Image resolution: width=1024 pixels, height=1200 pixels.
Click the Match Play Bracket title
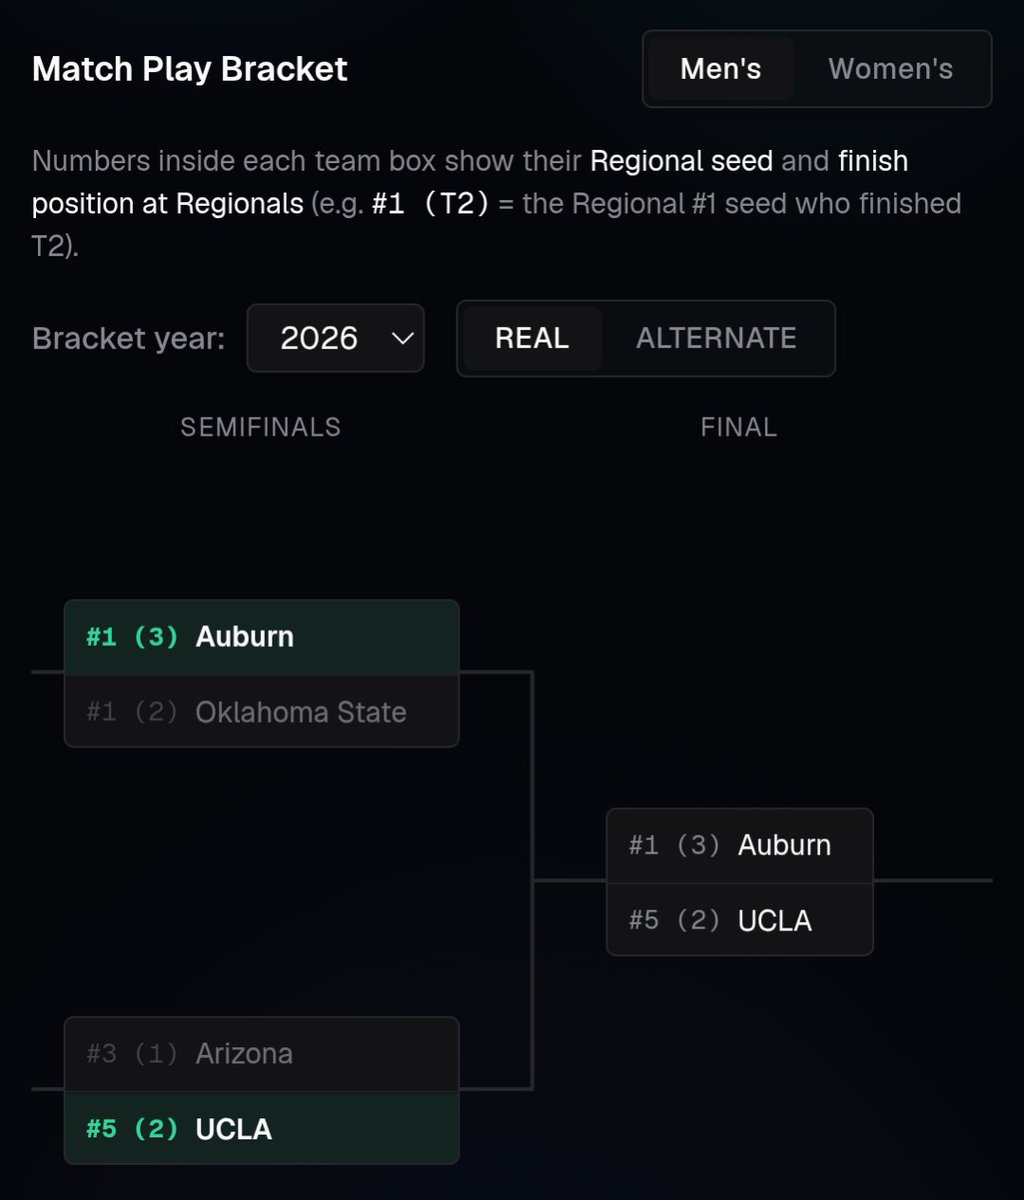pos(190,69)
